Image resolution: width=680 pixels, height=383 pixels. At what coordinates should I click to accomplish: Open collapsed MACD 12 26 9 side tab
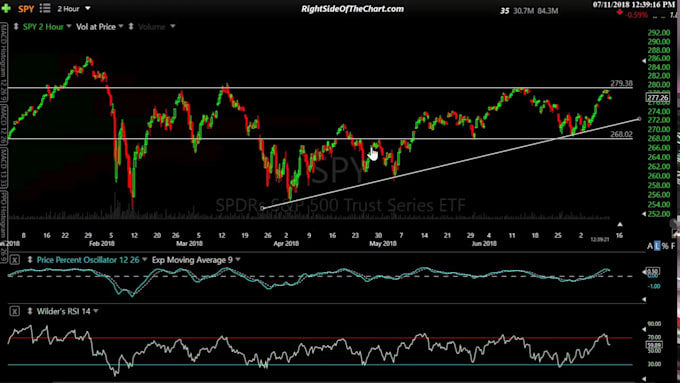click(3, 125)
